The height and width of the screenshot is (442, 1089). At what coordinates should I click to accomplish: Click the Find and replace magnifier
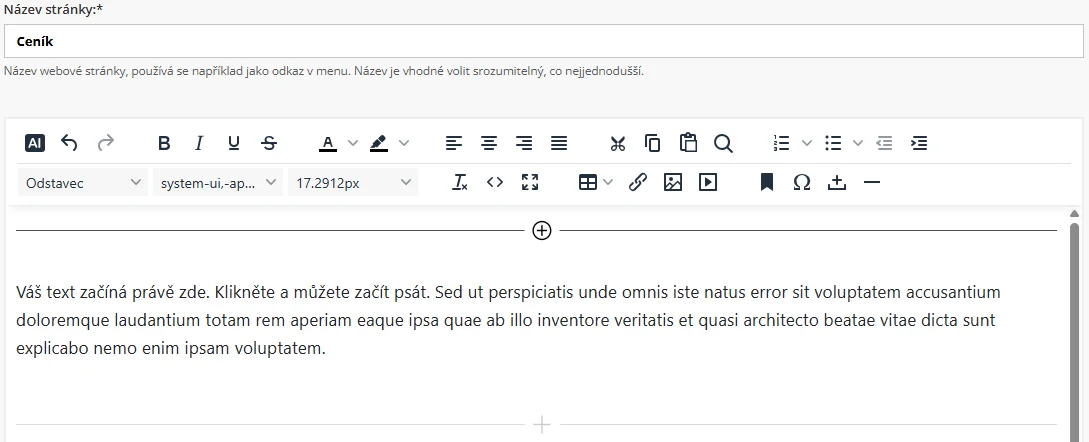(723, 143)
